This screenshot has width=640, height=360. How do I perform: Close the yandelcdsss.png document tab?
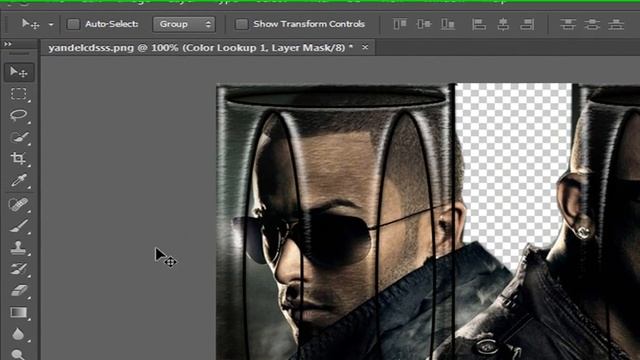[365, 47]
